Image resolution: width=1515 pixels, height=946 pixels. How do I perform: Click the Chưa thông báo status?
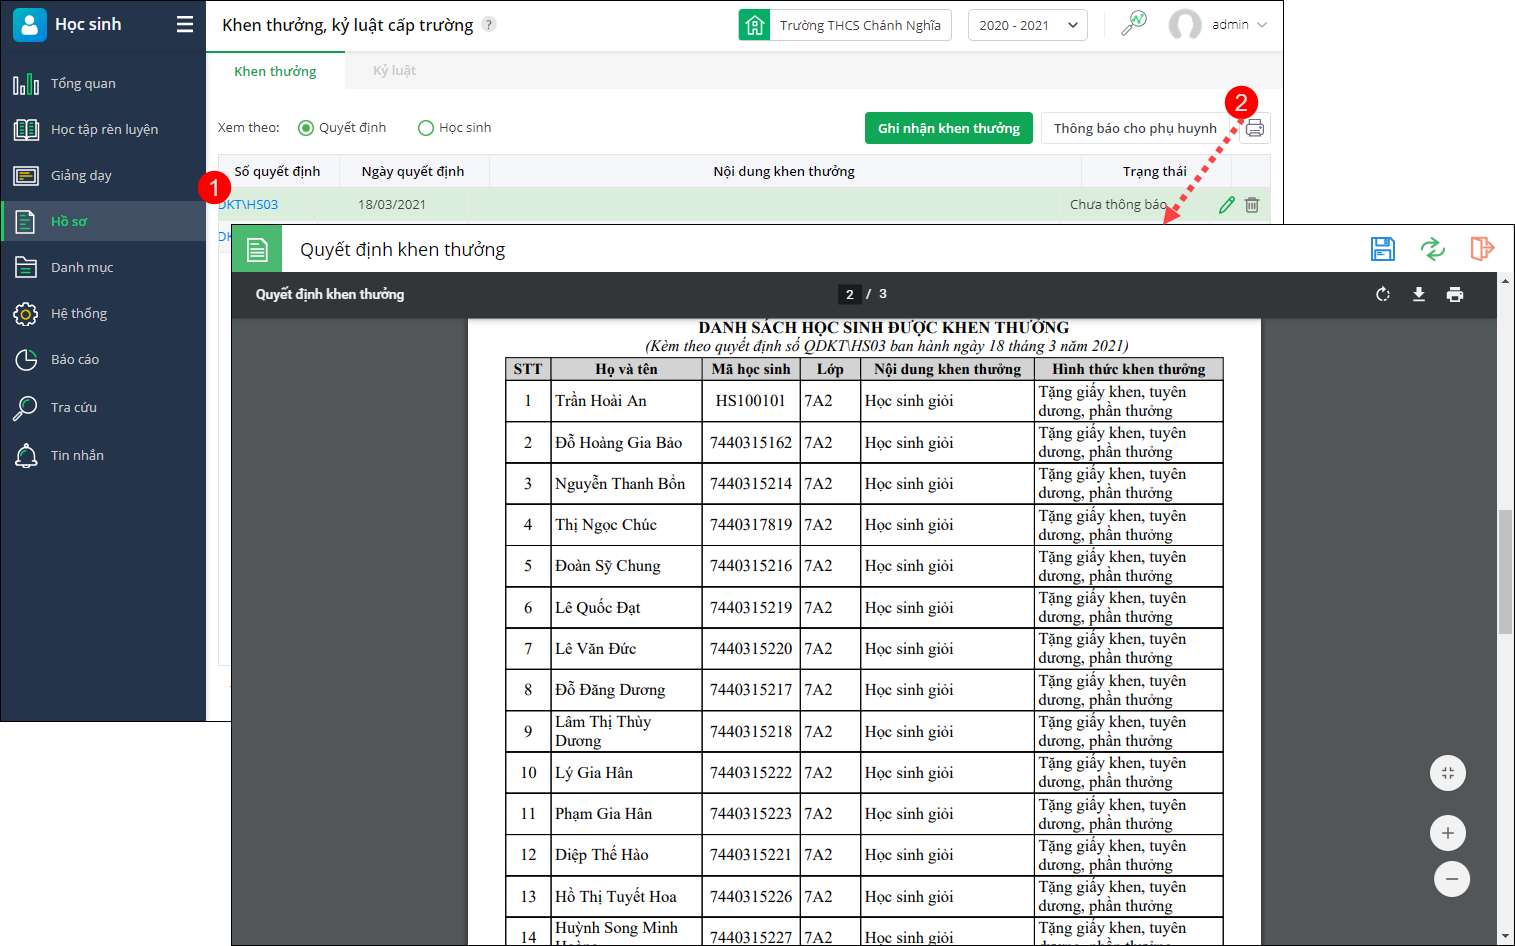coord(1118,205)
